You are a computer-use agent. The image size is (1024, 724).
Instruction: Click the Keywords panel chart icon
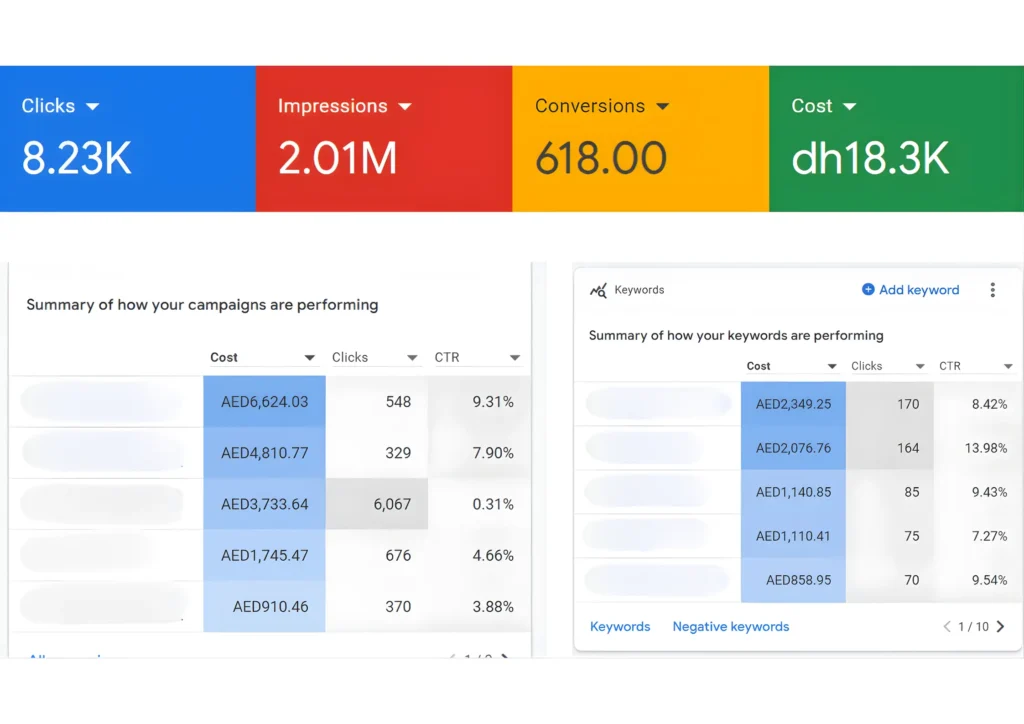coord(598,290)
